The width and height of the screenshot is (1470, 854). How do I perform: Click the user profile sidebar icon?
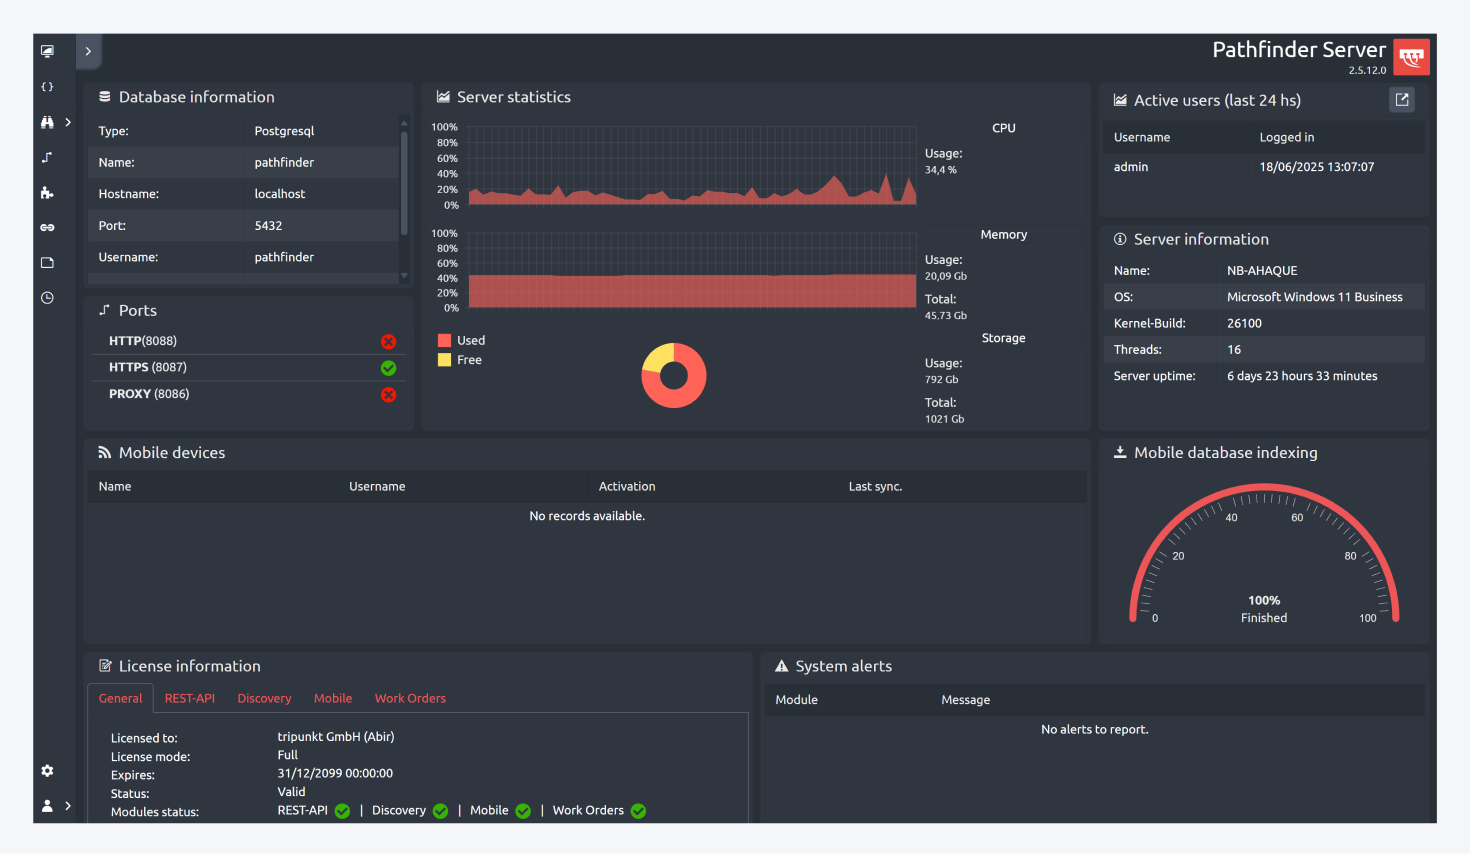tap(47, 805)
